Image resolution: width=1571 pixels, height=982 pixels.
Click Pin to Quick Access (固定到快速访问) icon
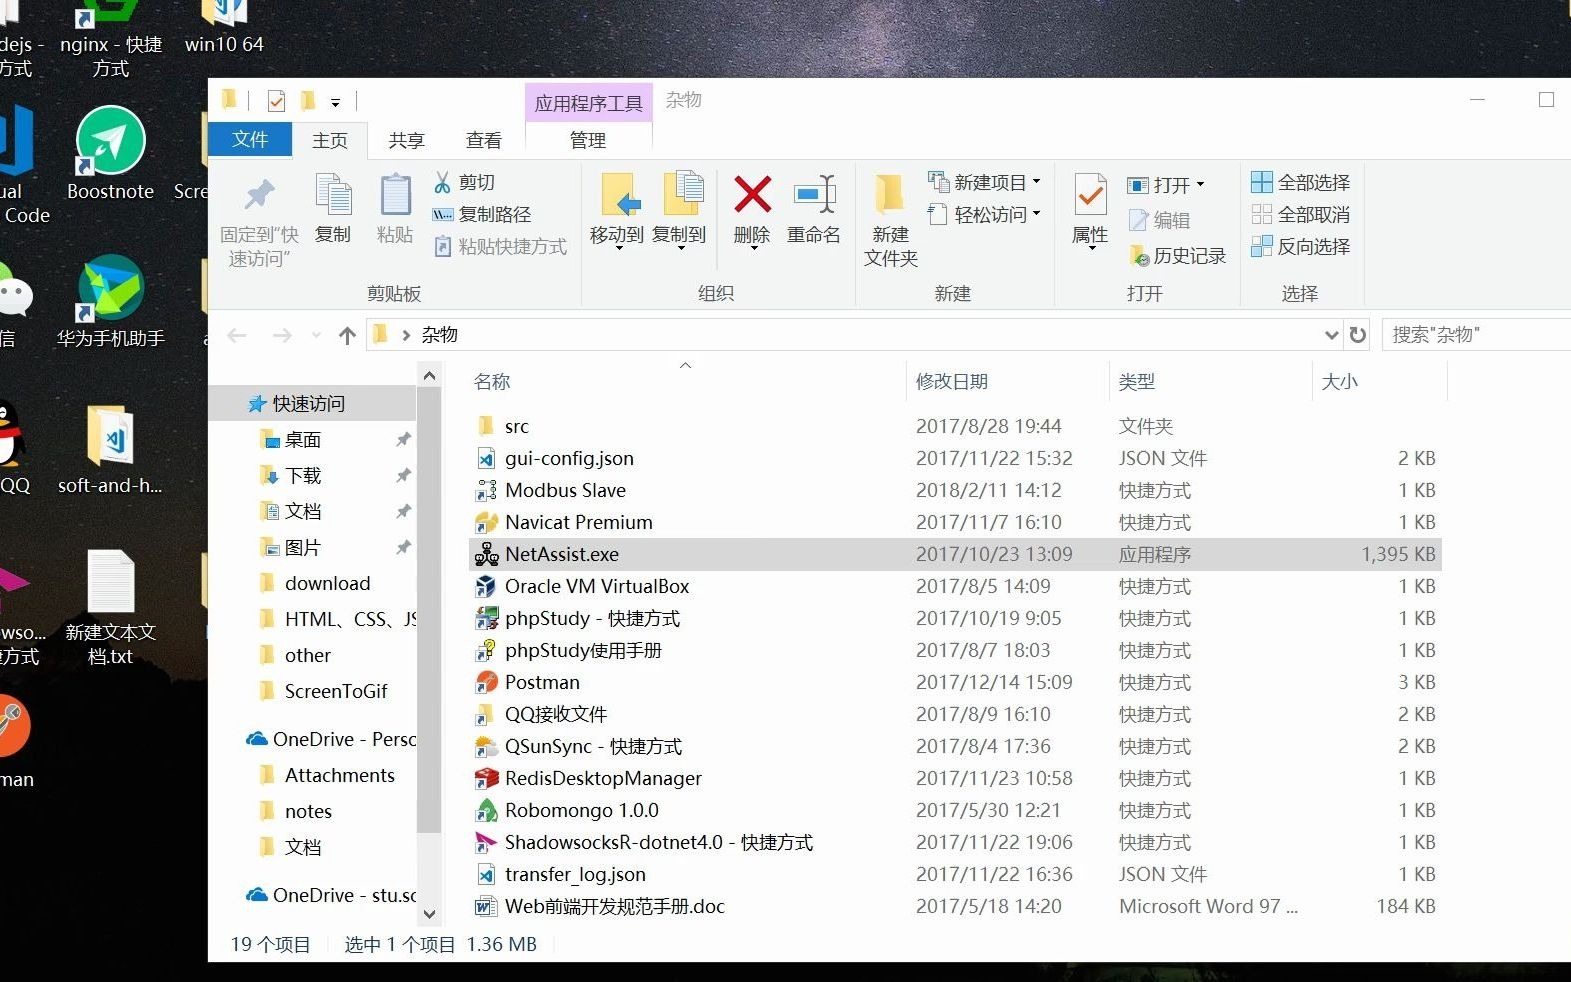259,195
